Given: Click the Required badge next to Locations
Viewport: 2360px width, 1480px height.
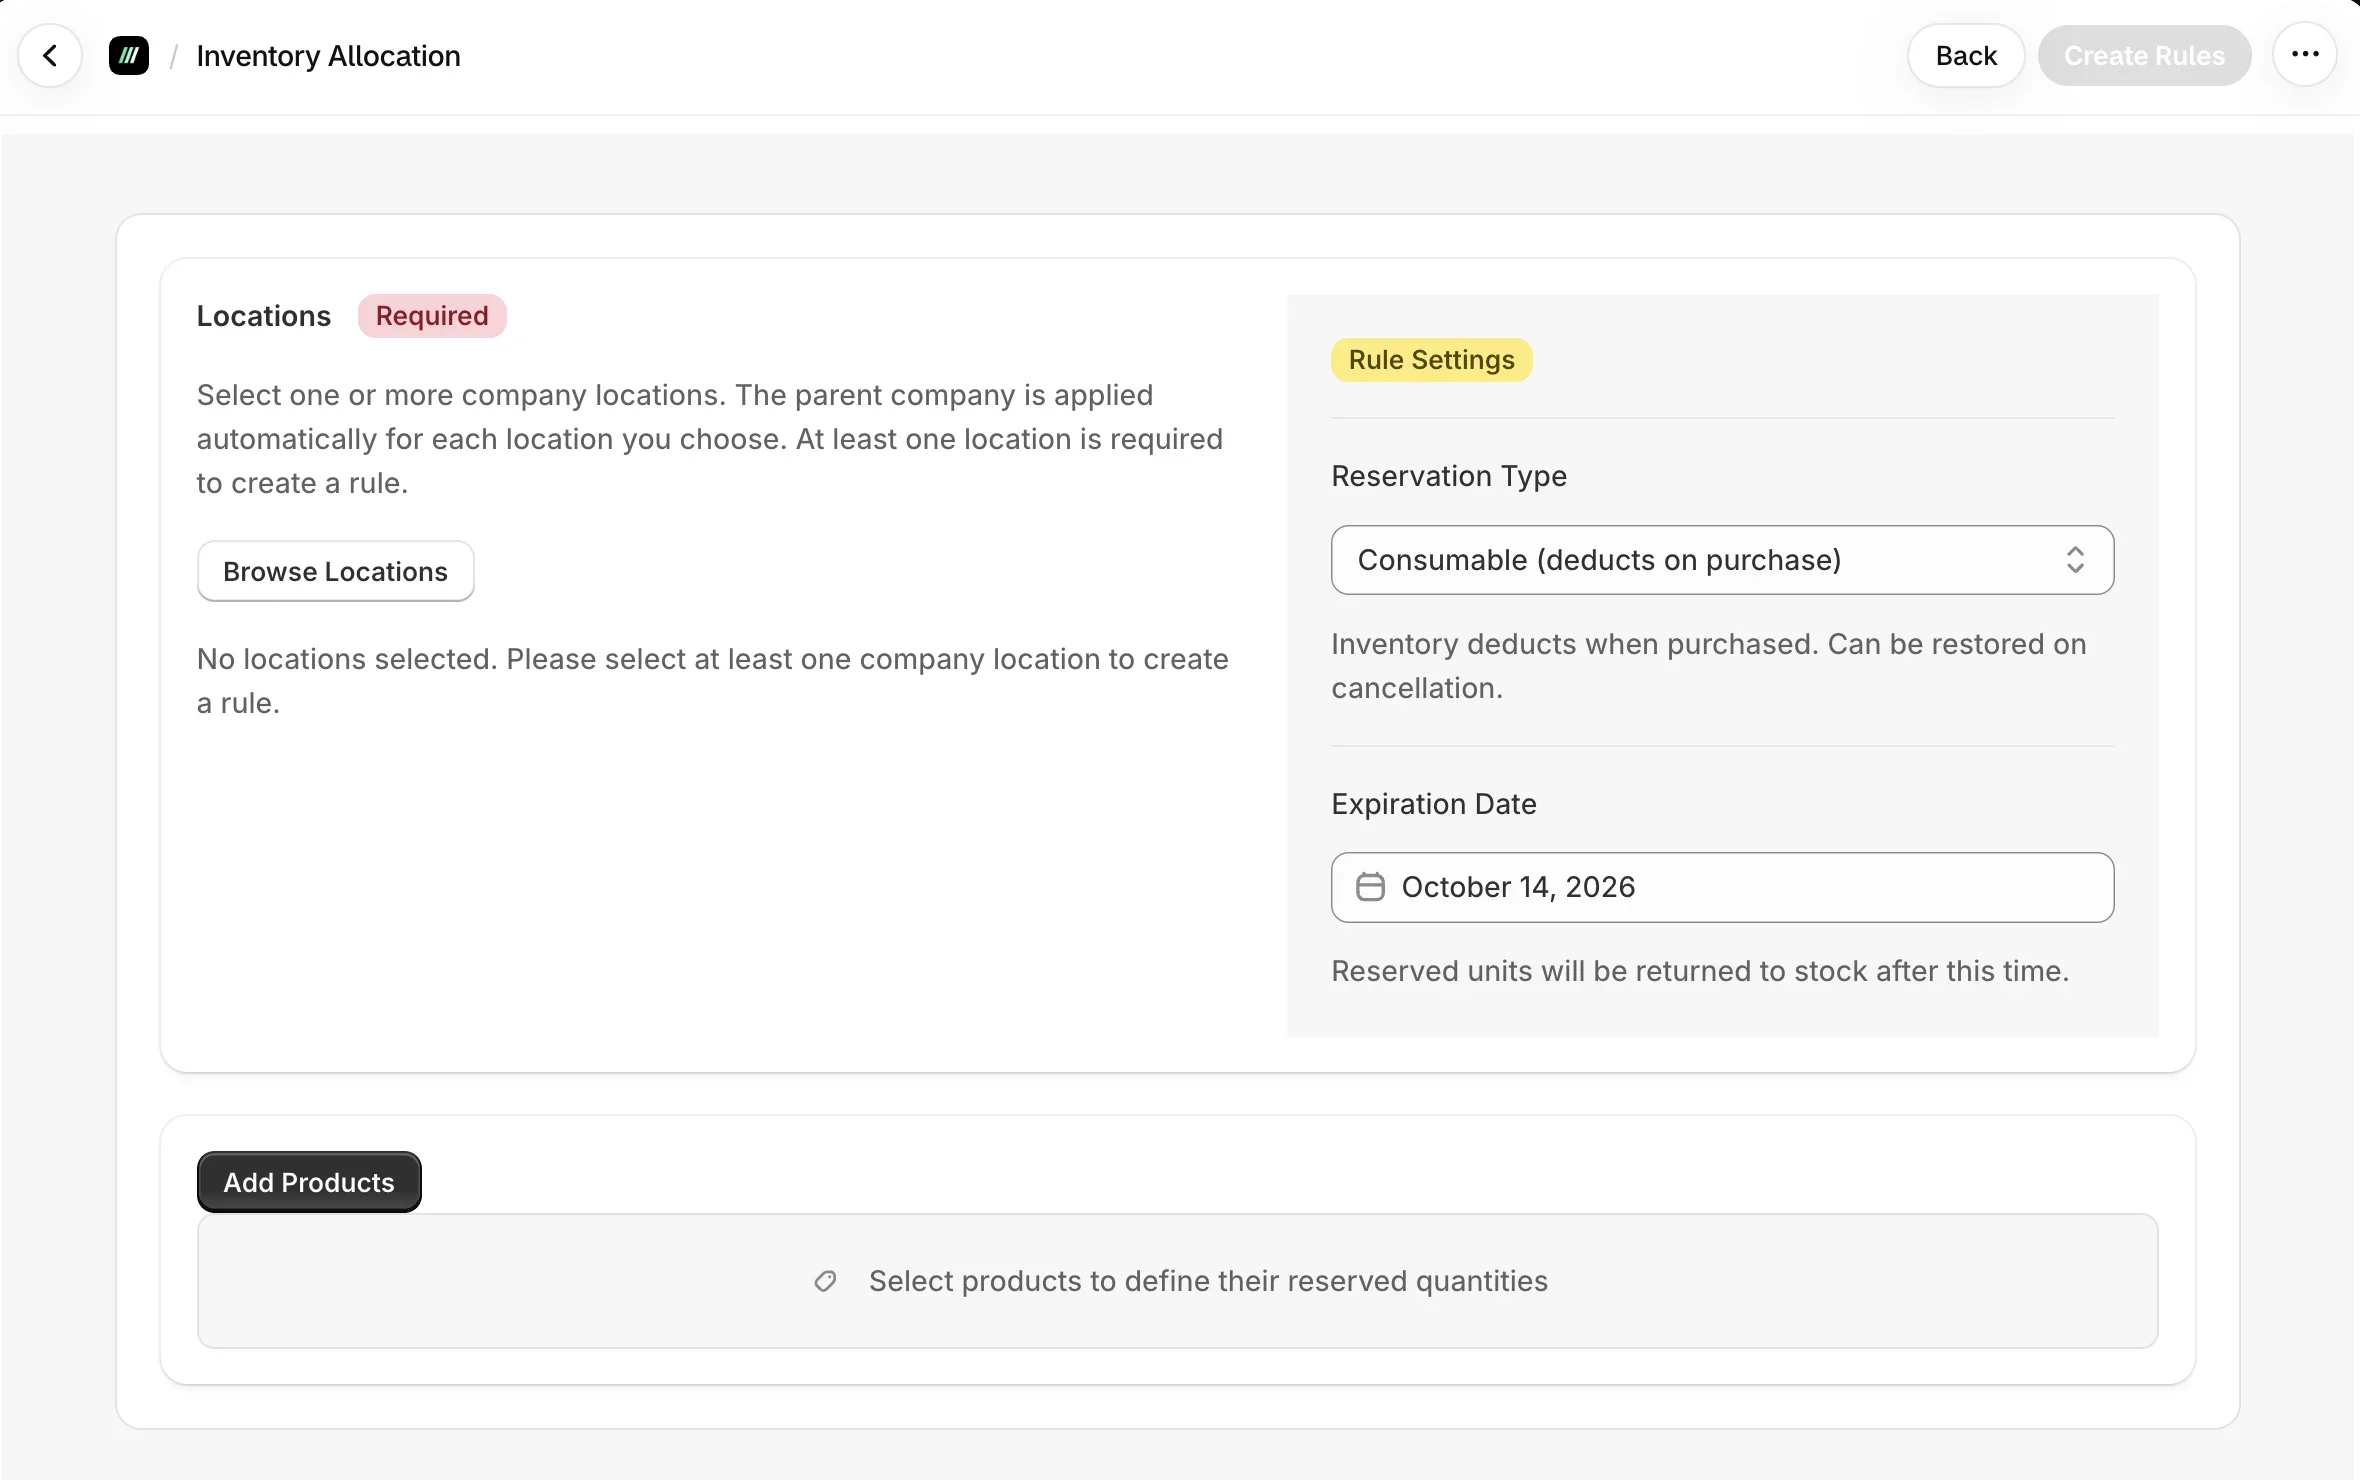Looking at the screenshot, I should tap(432, 316).
